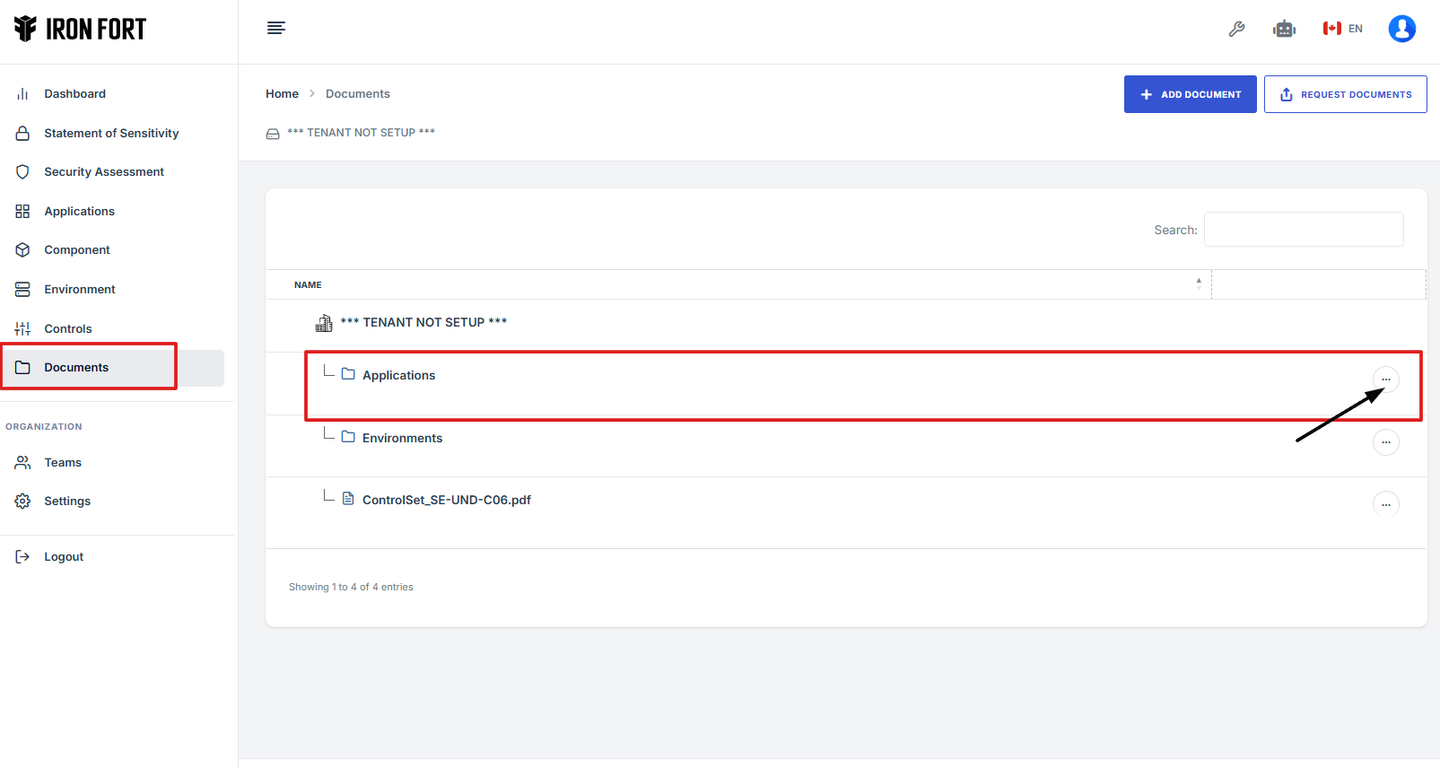Sort the table by Name column header
Screen dimensions: 1440x768
pyautogui.click(x=308, y=285)
